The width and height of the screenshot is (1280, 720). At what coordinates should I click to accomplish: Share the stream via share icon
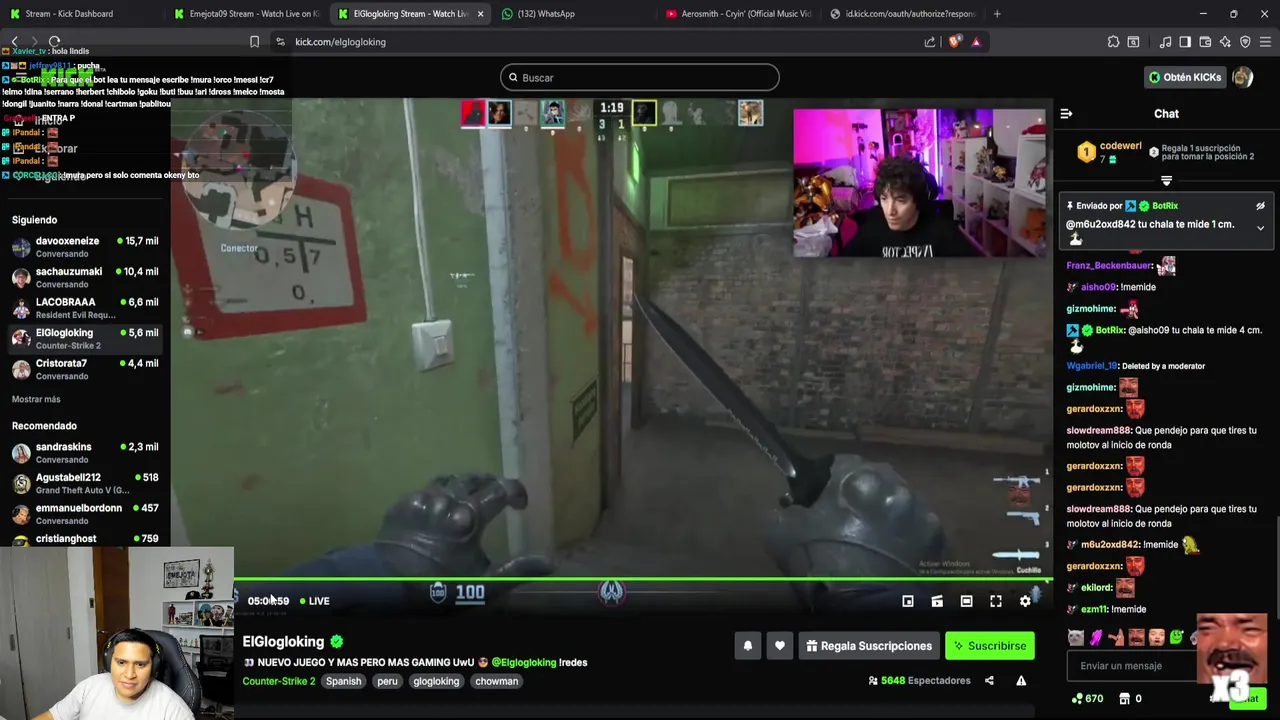(989, 681)
